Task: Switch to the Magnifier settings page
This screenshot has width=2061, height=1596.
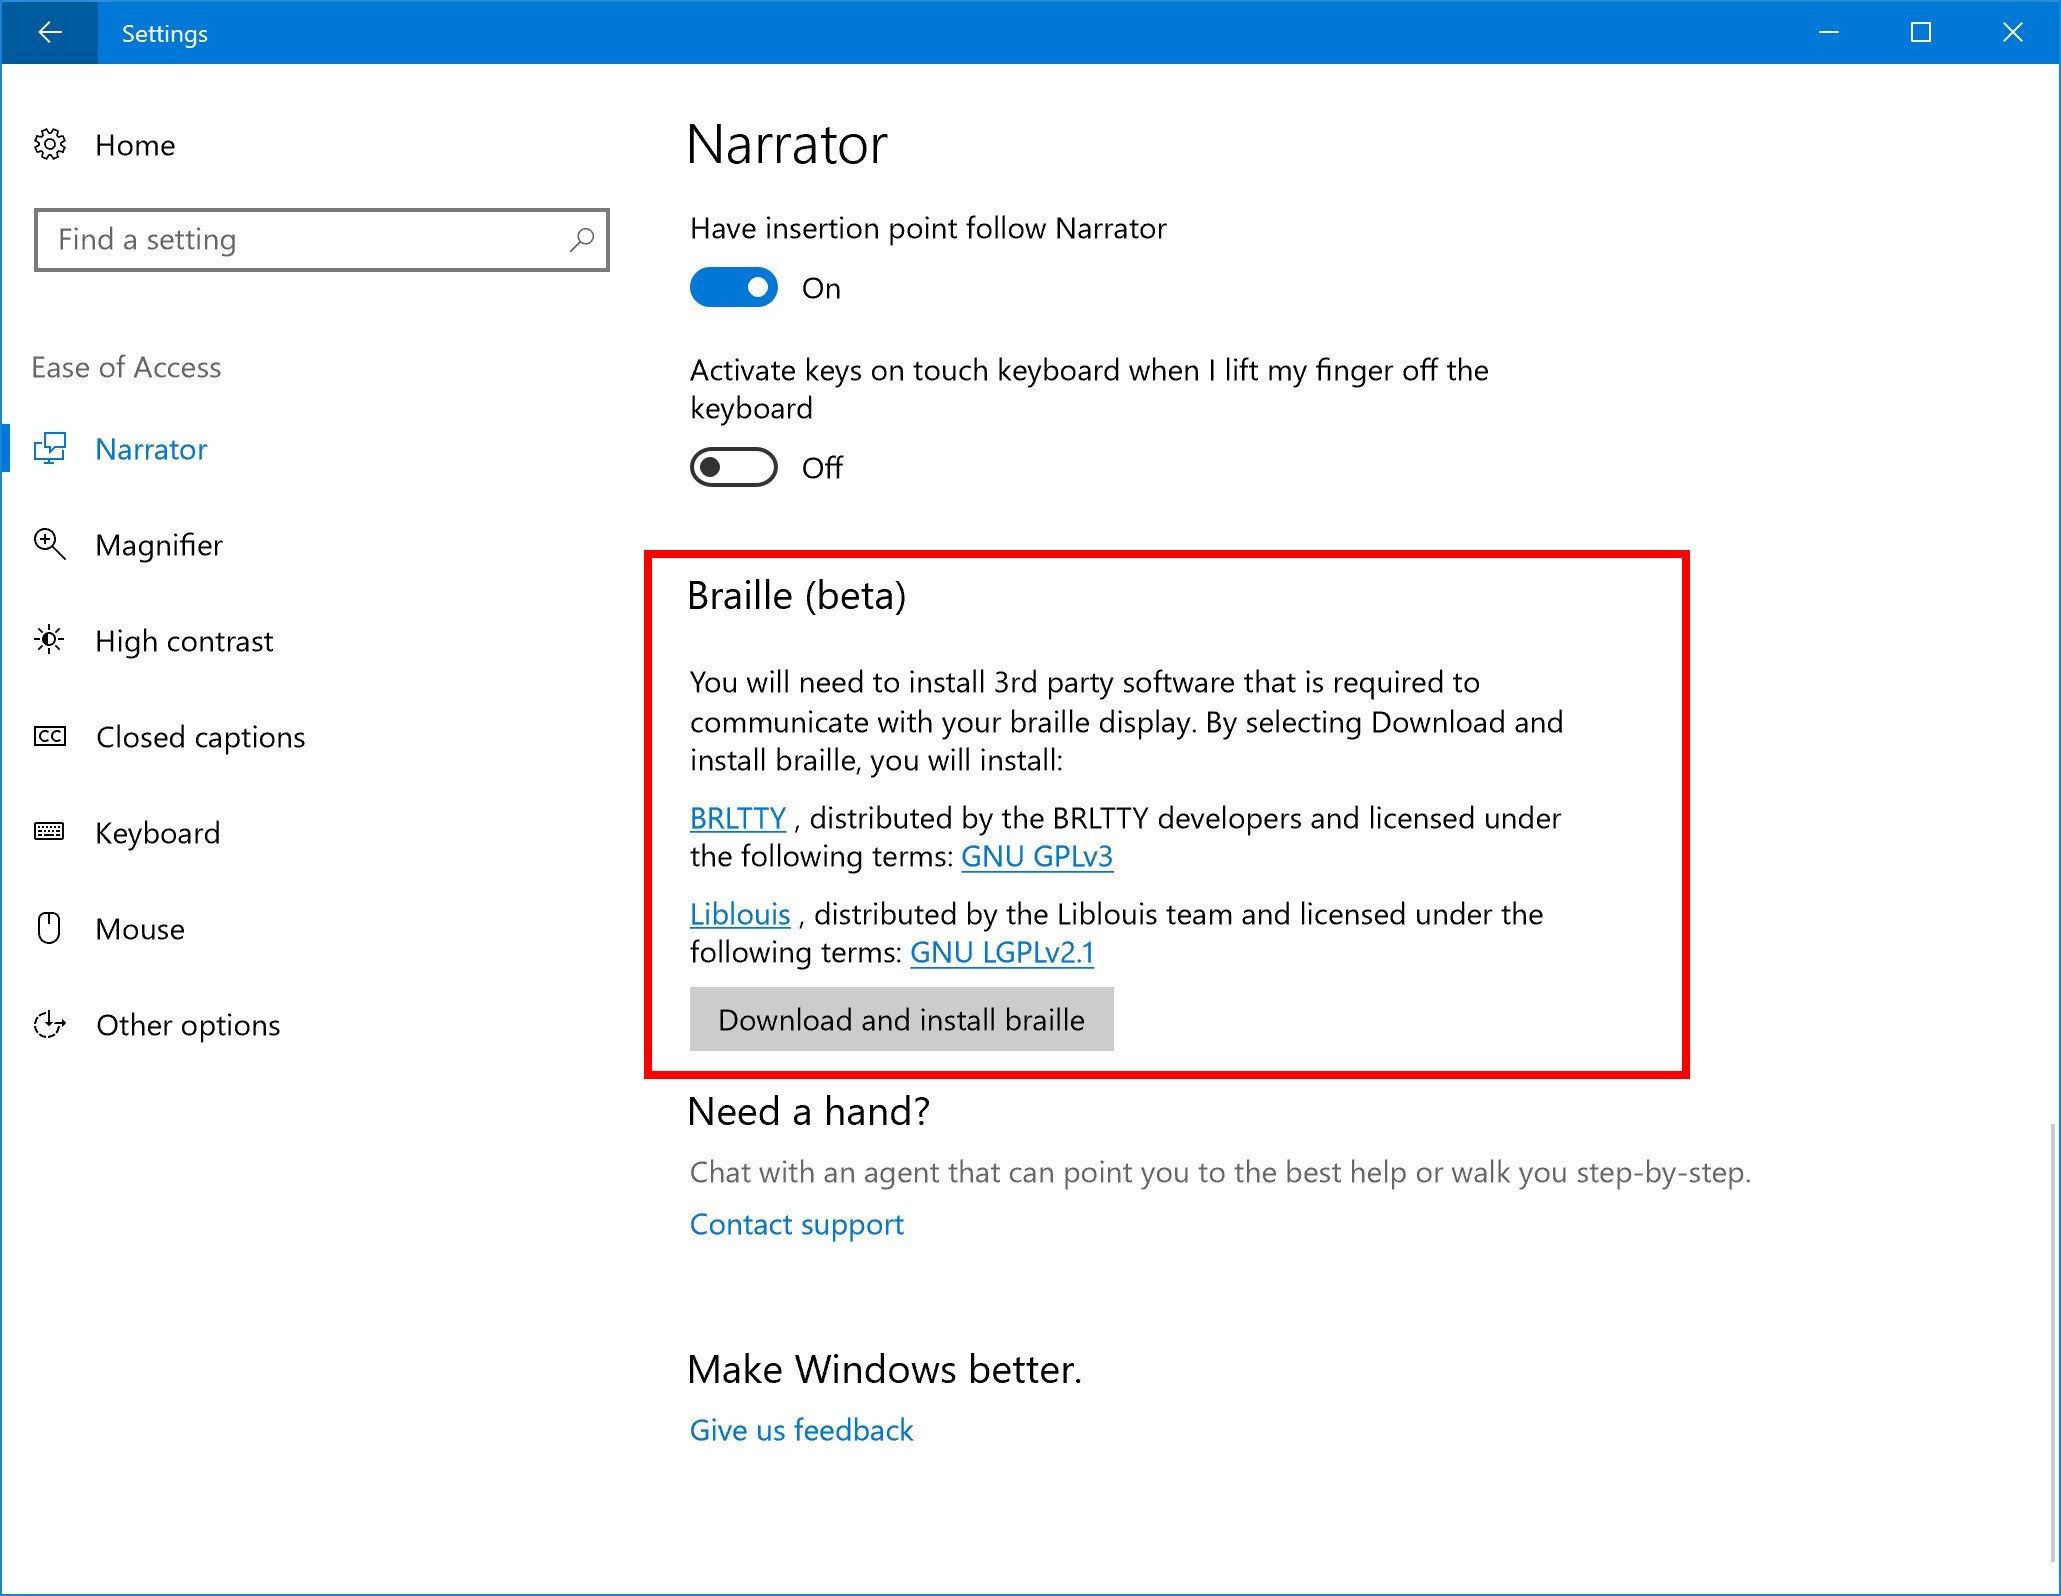Action: [x=159, y=544]
